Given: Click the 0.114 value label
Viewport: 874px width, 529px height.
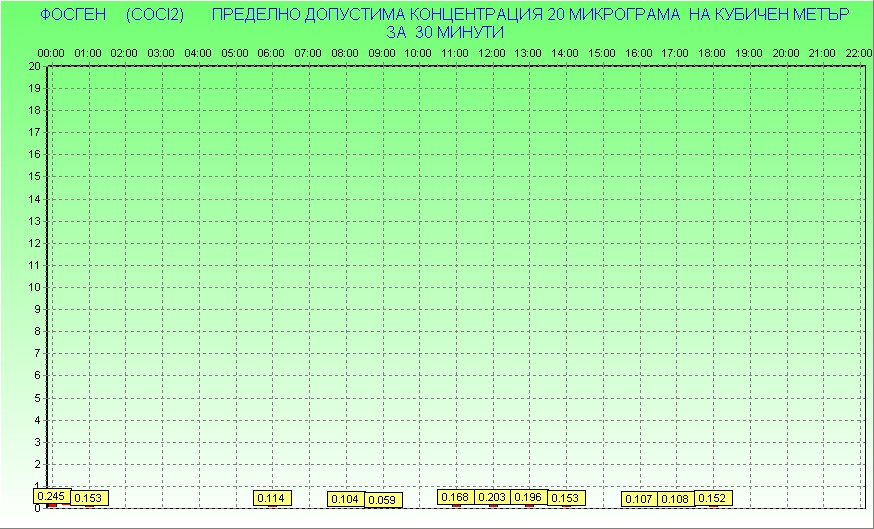Looking at the screenshot, I should (x=273, y=498).
